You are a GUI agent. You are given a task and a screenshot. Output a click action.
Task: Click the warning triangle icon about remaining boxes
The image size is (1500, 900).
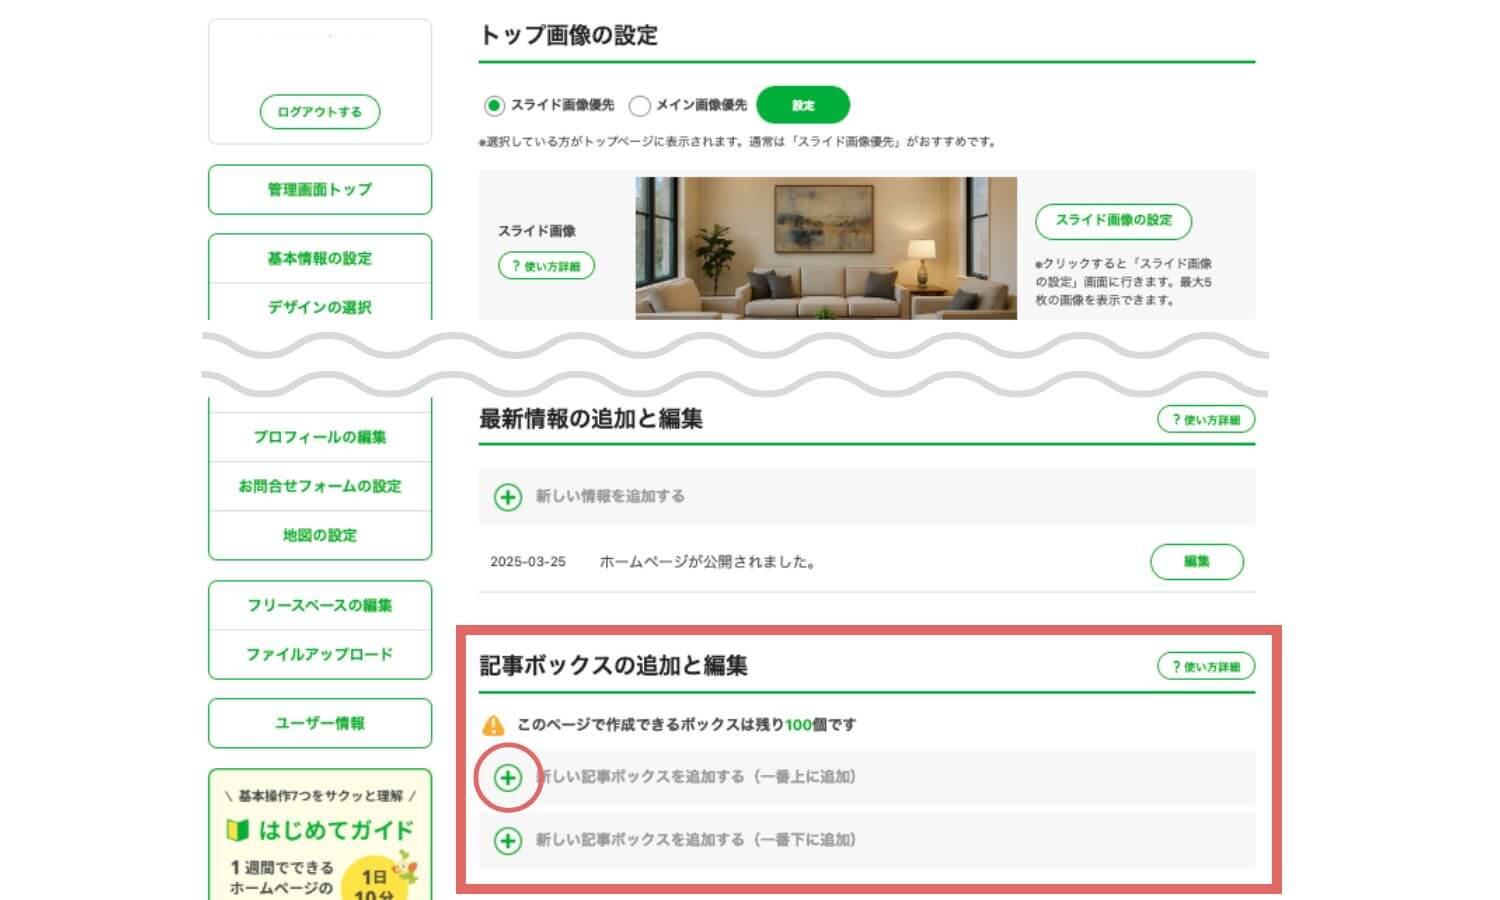coord(493,726)
